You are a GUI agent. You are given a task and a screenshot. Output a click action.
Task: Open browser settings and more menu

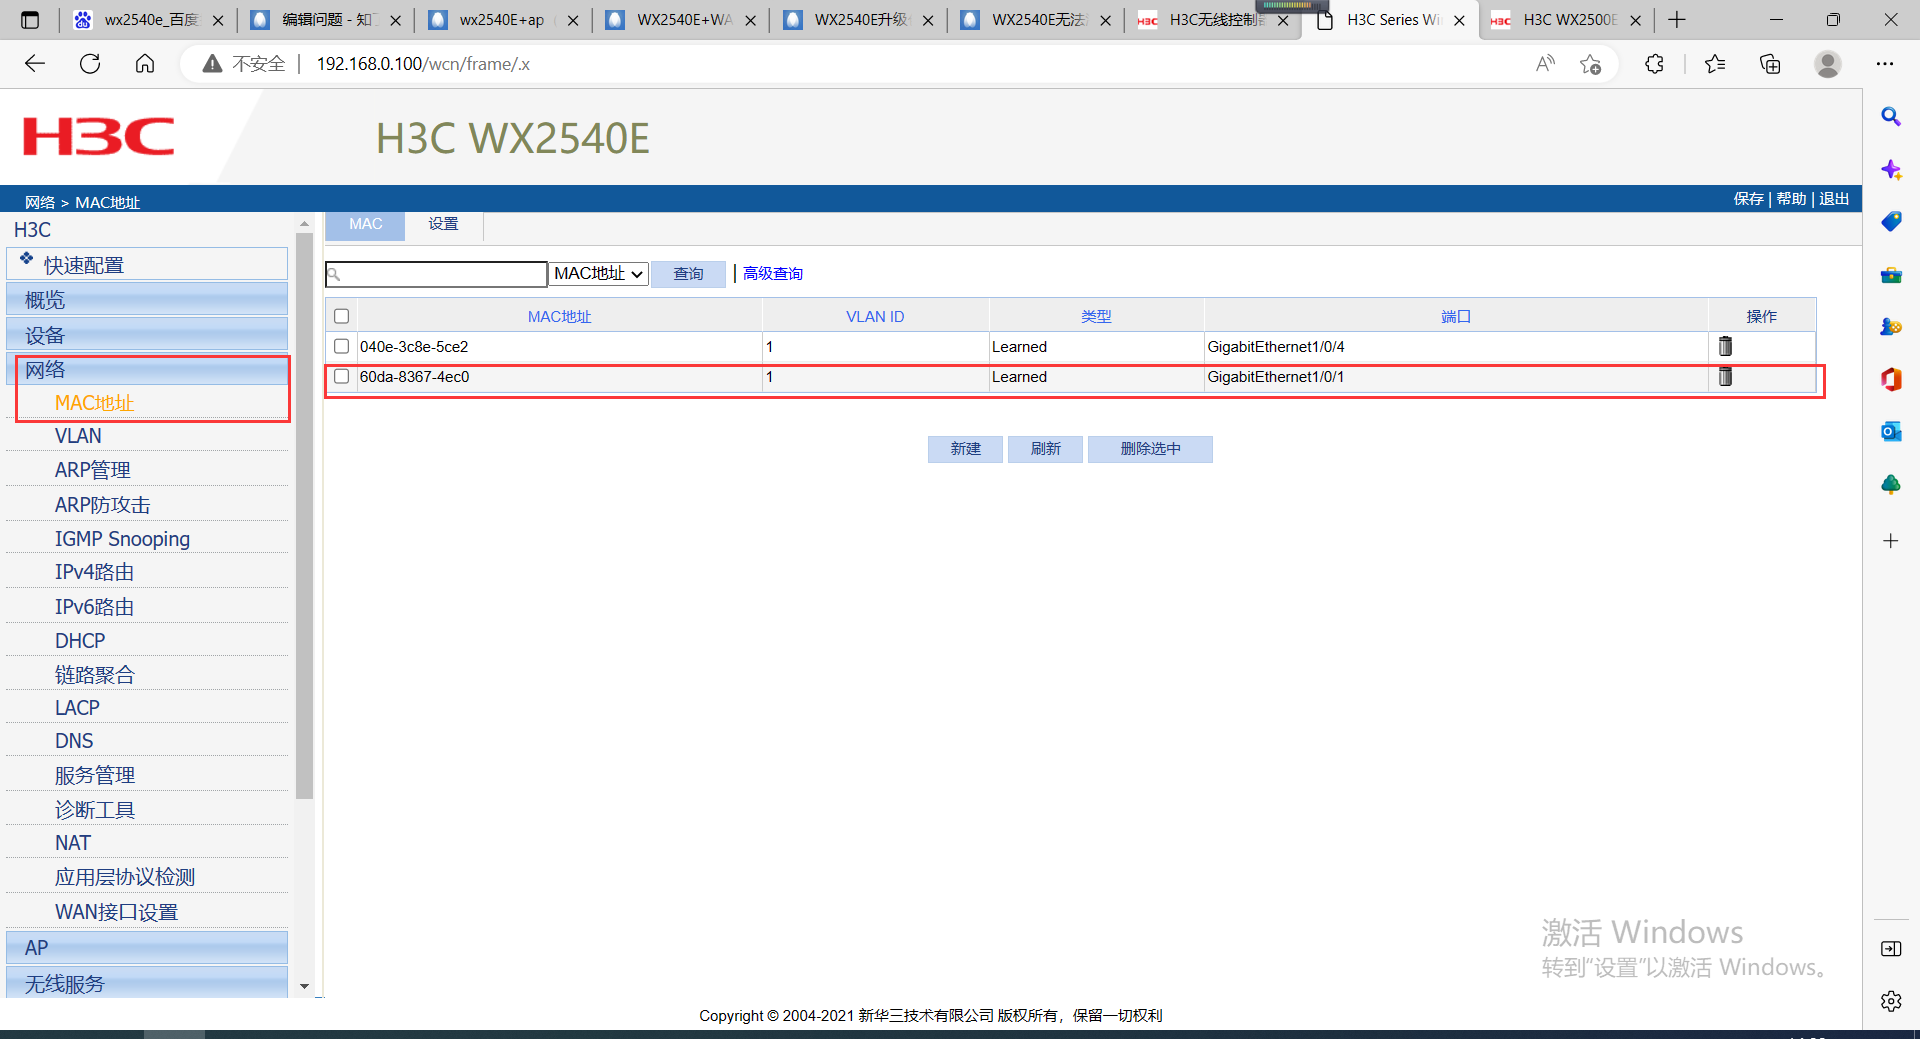click(x=1885, y=64)
